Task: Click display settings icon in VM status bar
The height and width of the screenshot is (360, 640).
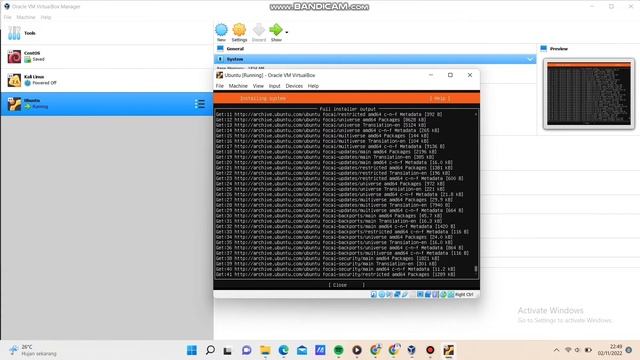Action: pos(420,294)
